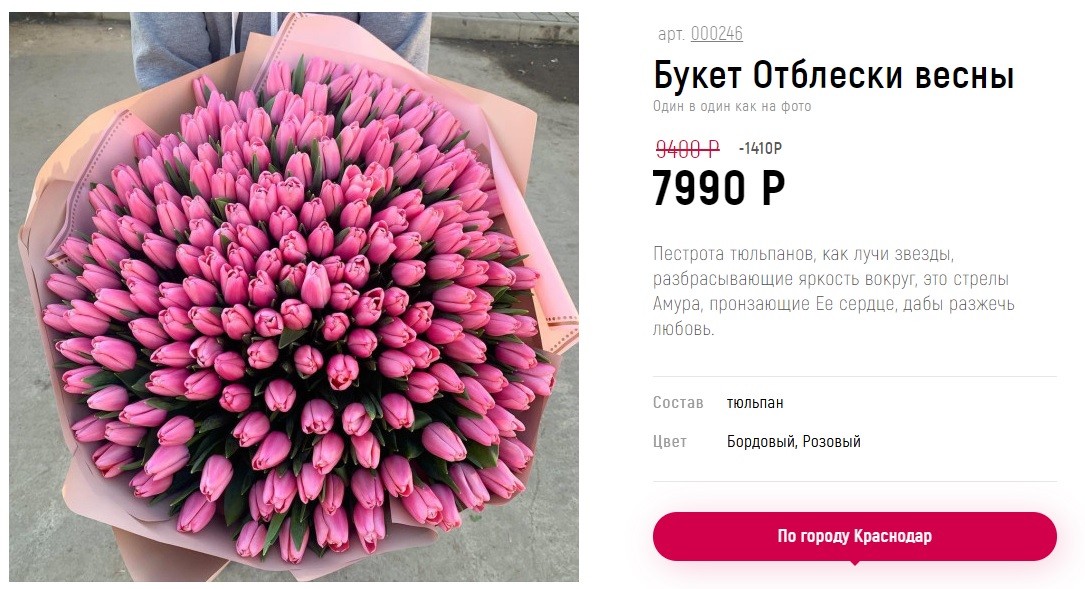Choose the Розовый color value
This screenshot has height=589, width=1085.
832,442
